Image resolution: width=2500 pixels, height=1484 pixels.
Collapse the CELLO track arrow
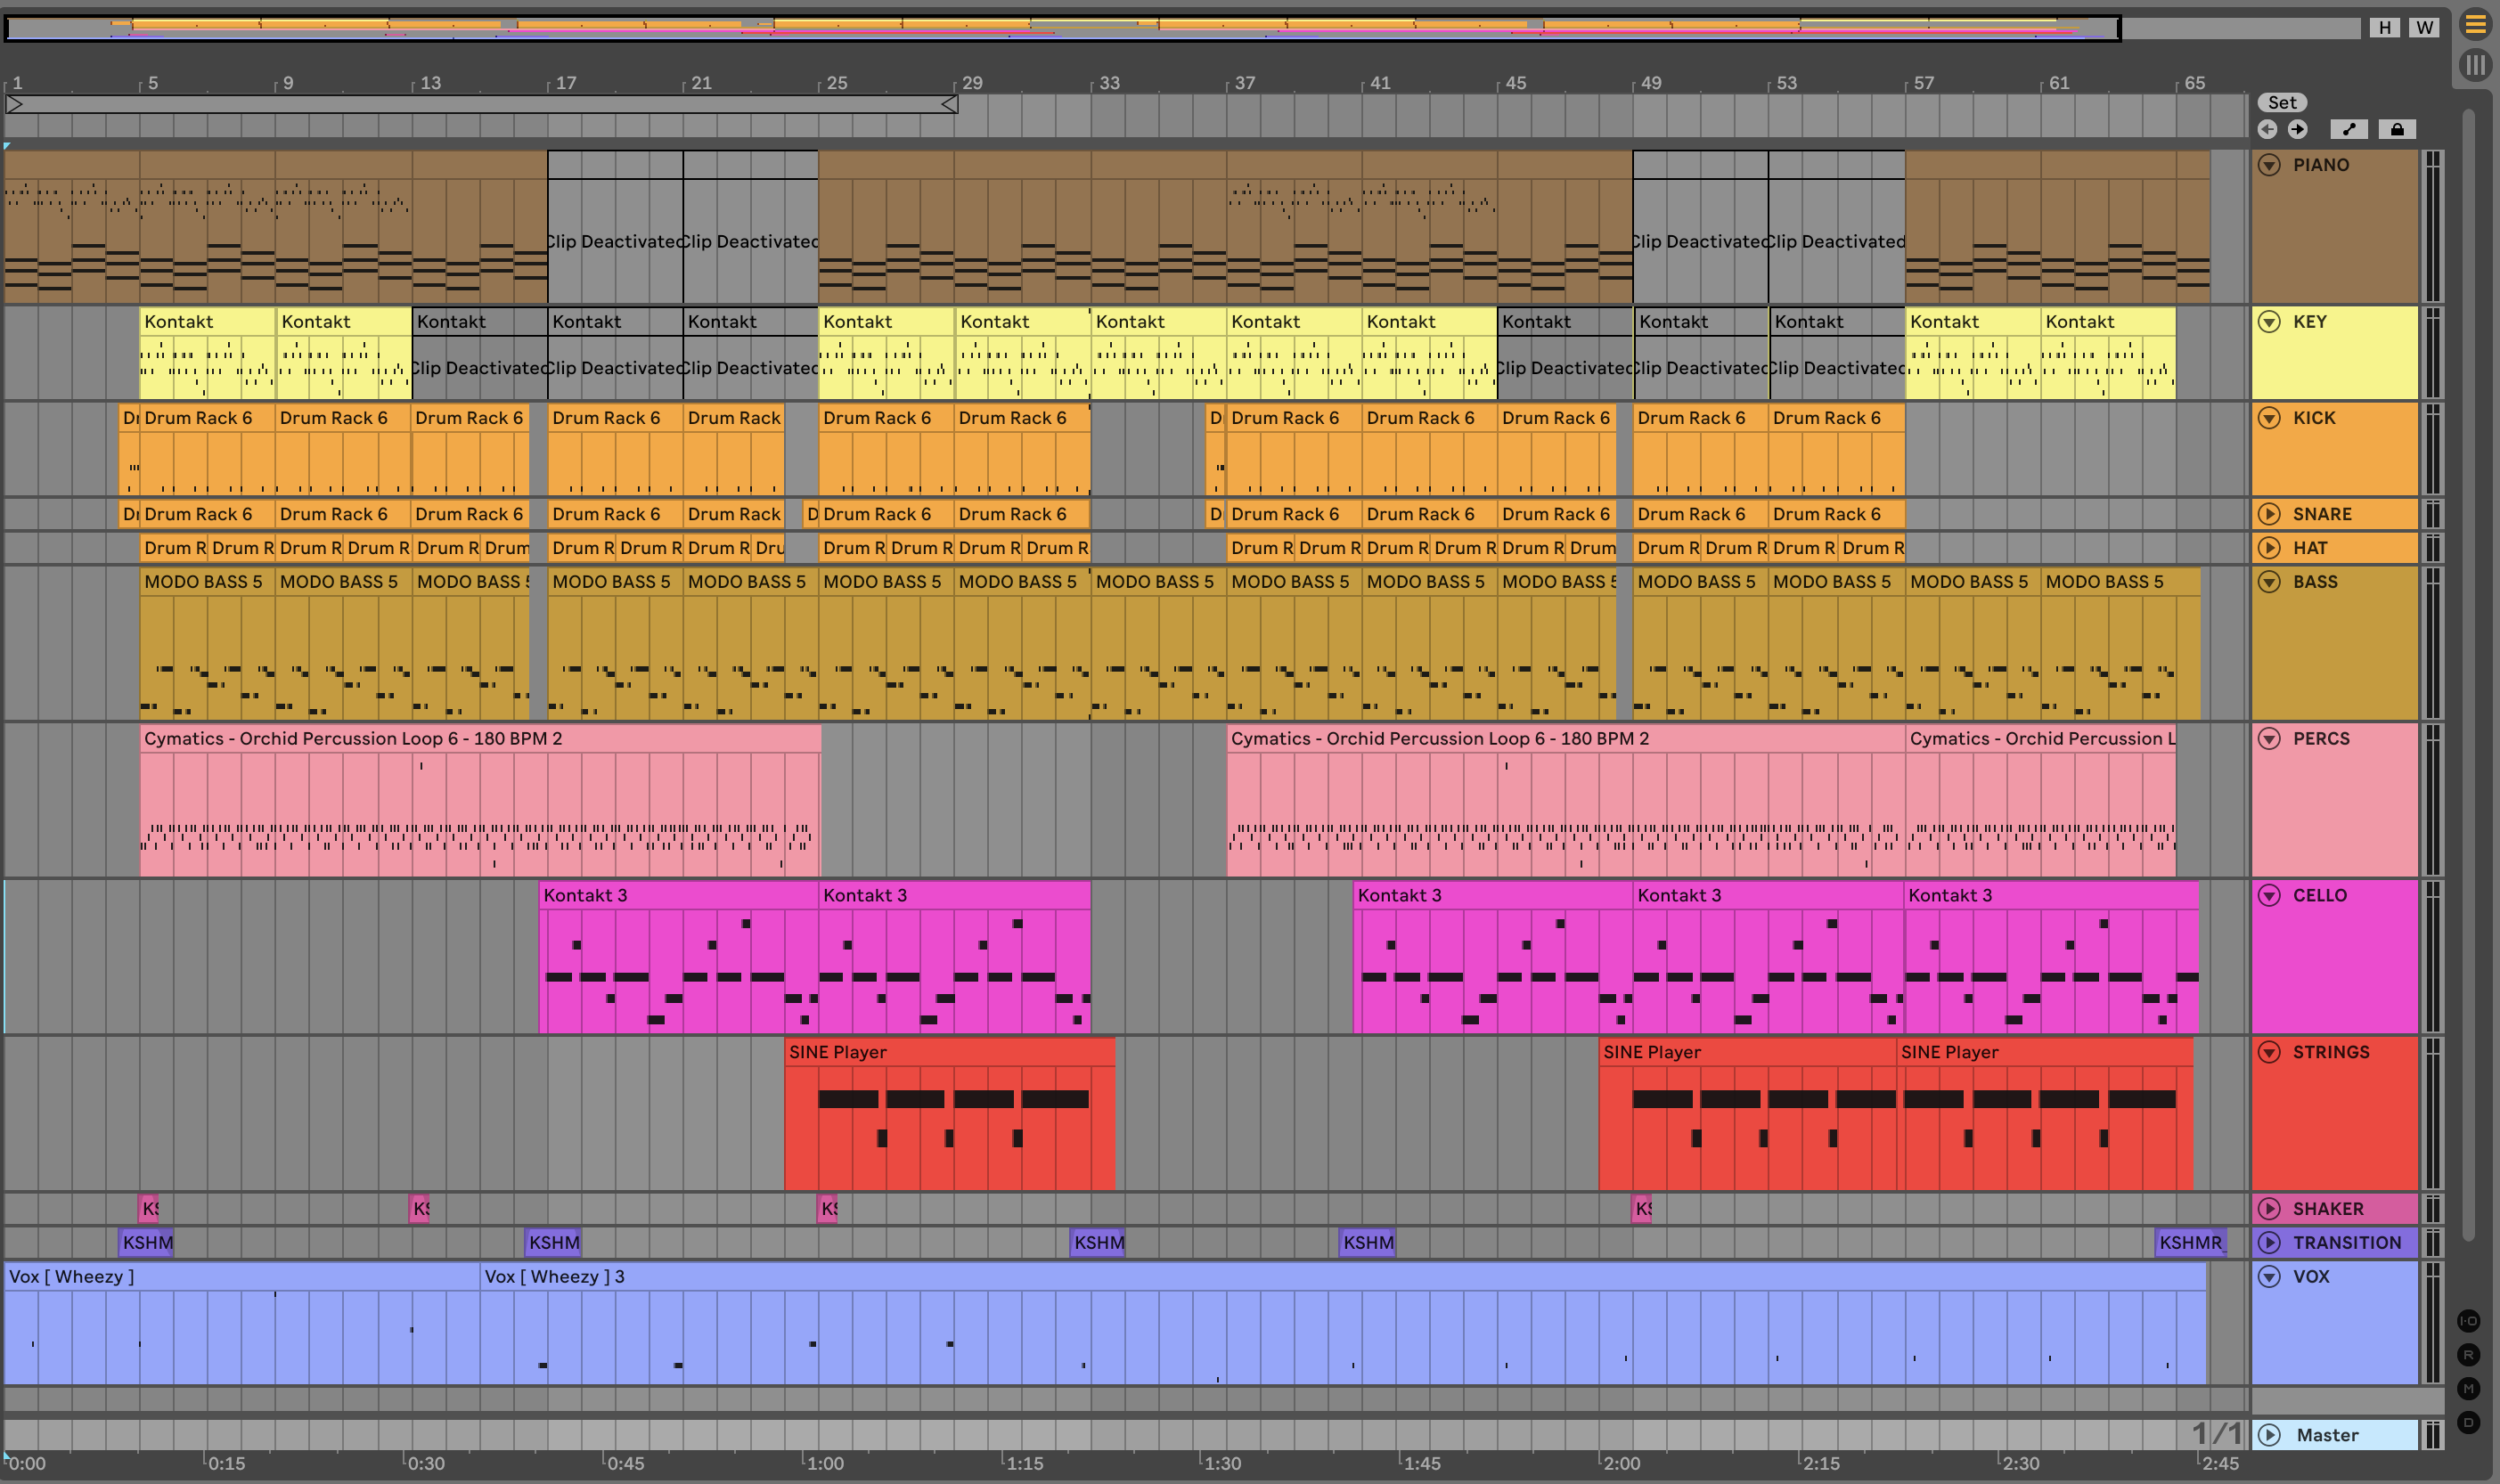[2269, 895]
